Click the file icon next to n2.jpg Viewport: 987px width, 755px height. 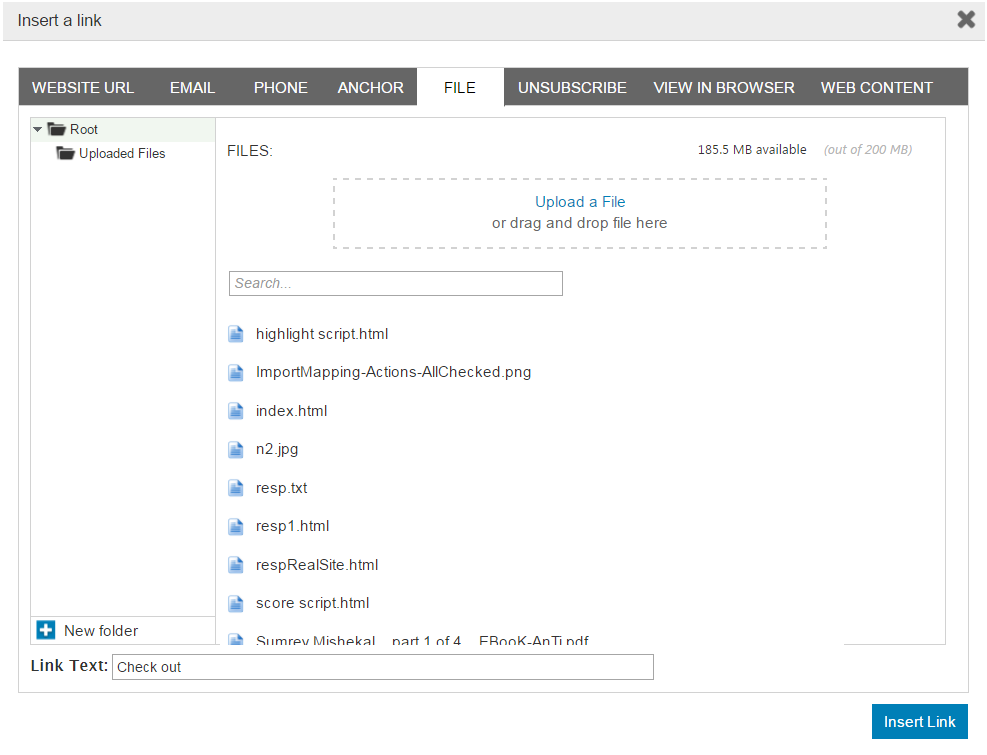236,450
